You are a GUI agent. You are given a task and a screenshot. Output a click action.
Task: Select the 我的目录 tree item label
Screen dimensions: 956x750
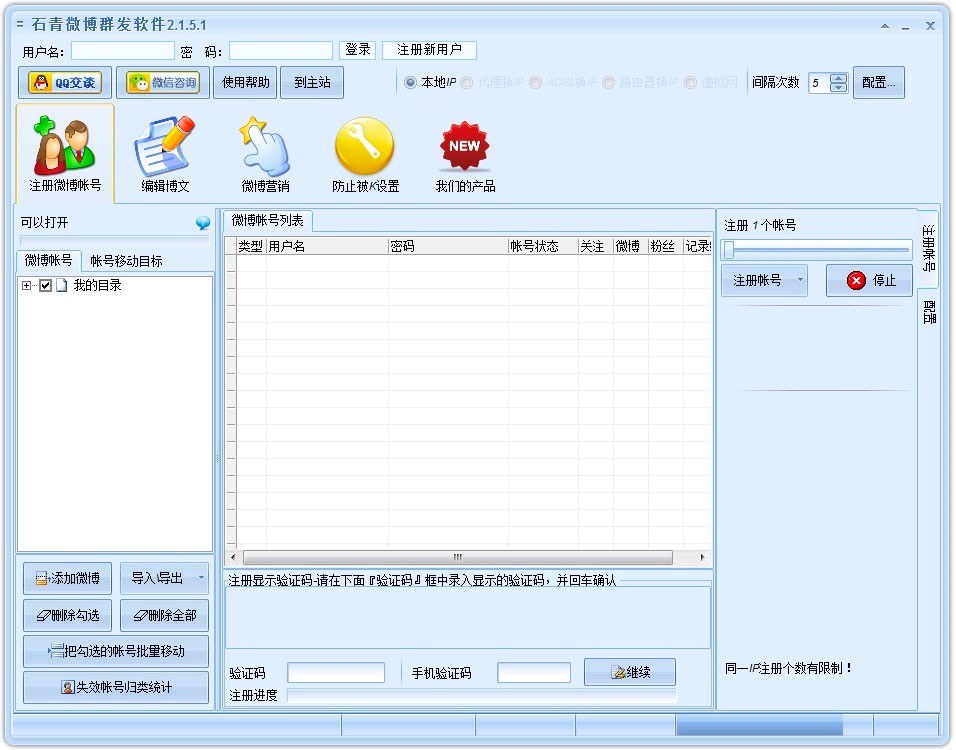98,285
